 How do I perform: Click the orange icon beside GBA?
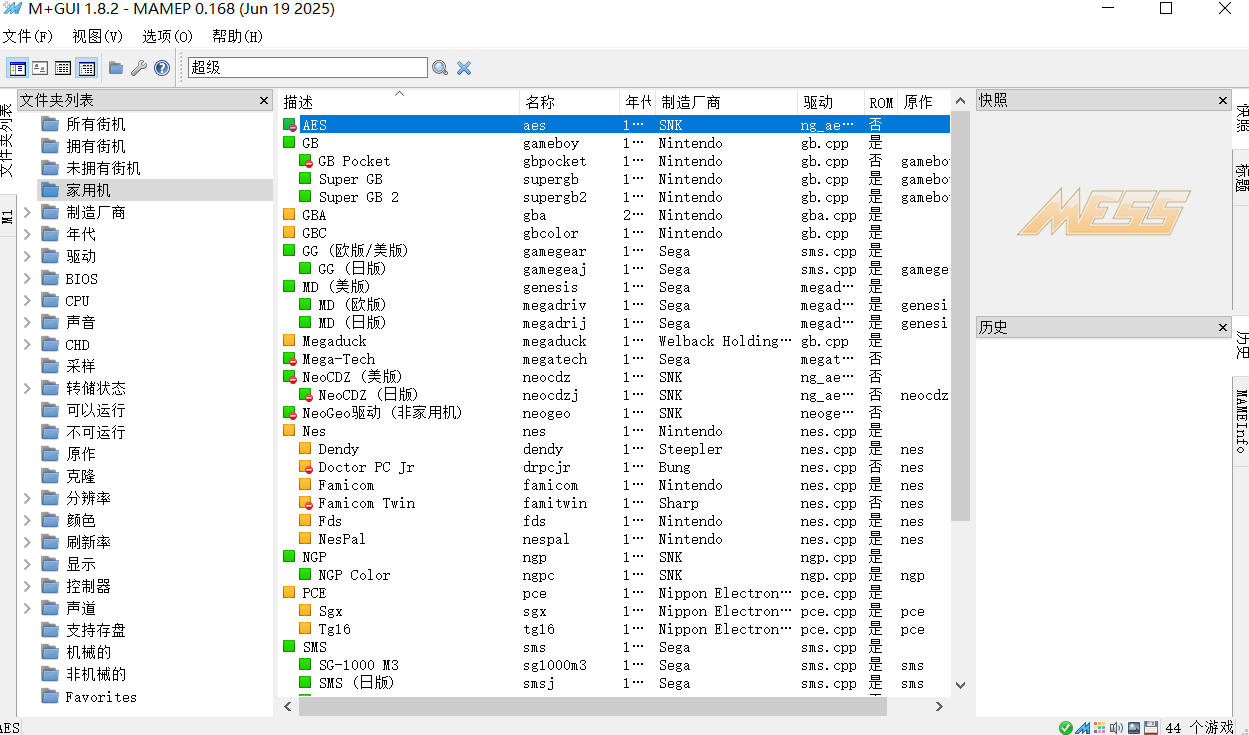click(289, 215)
